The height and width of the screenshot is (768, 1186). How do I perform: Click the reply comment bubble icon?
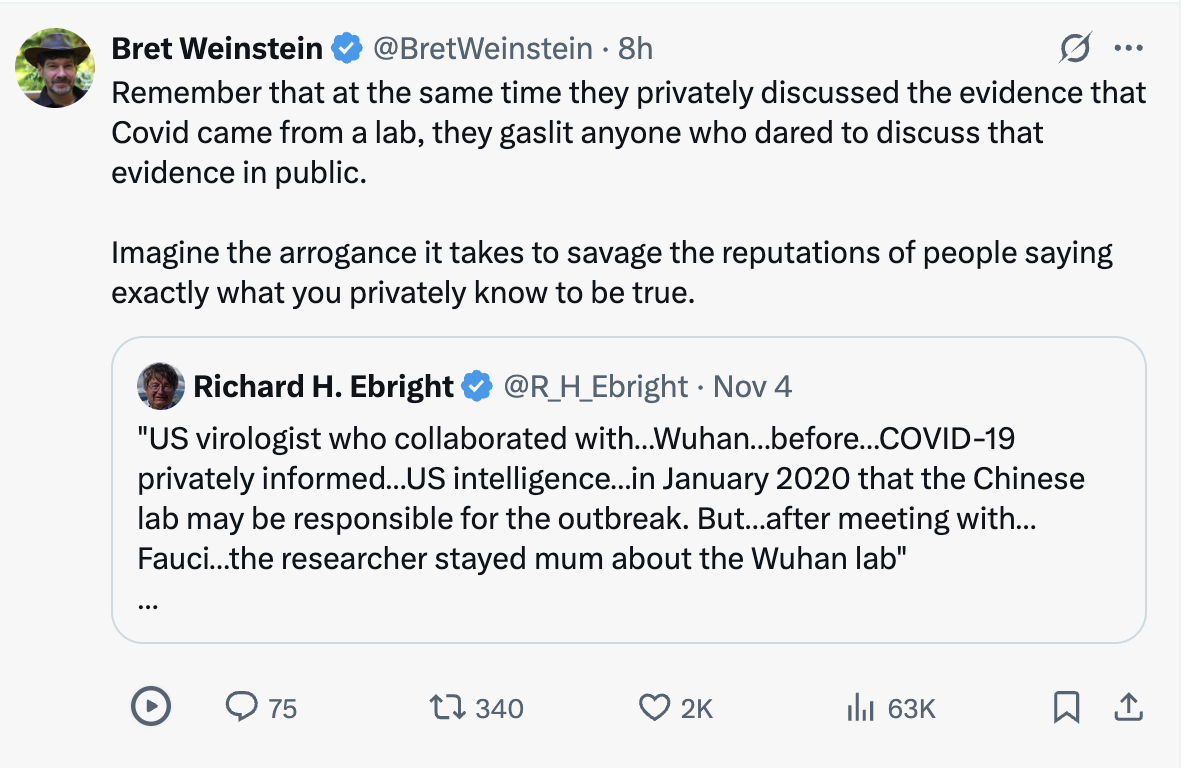(242, 708)
